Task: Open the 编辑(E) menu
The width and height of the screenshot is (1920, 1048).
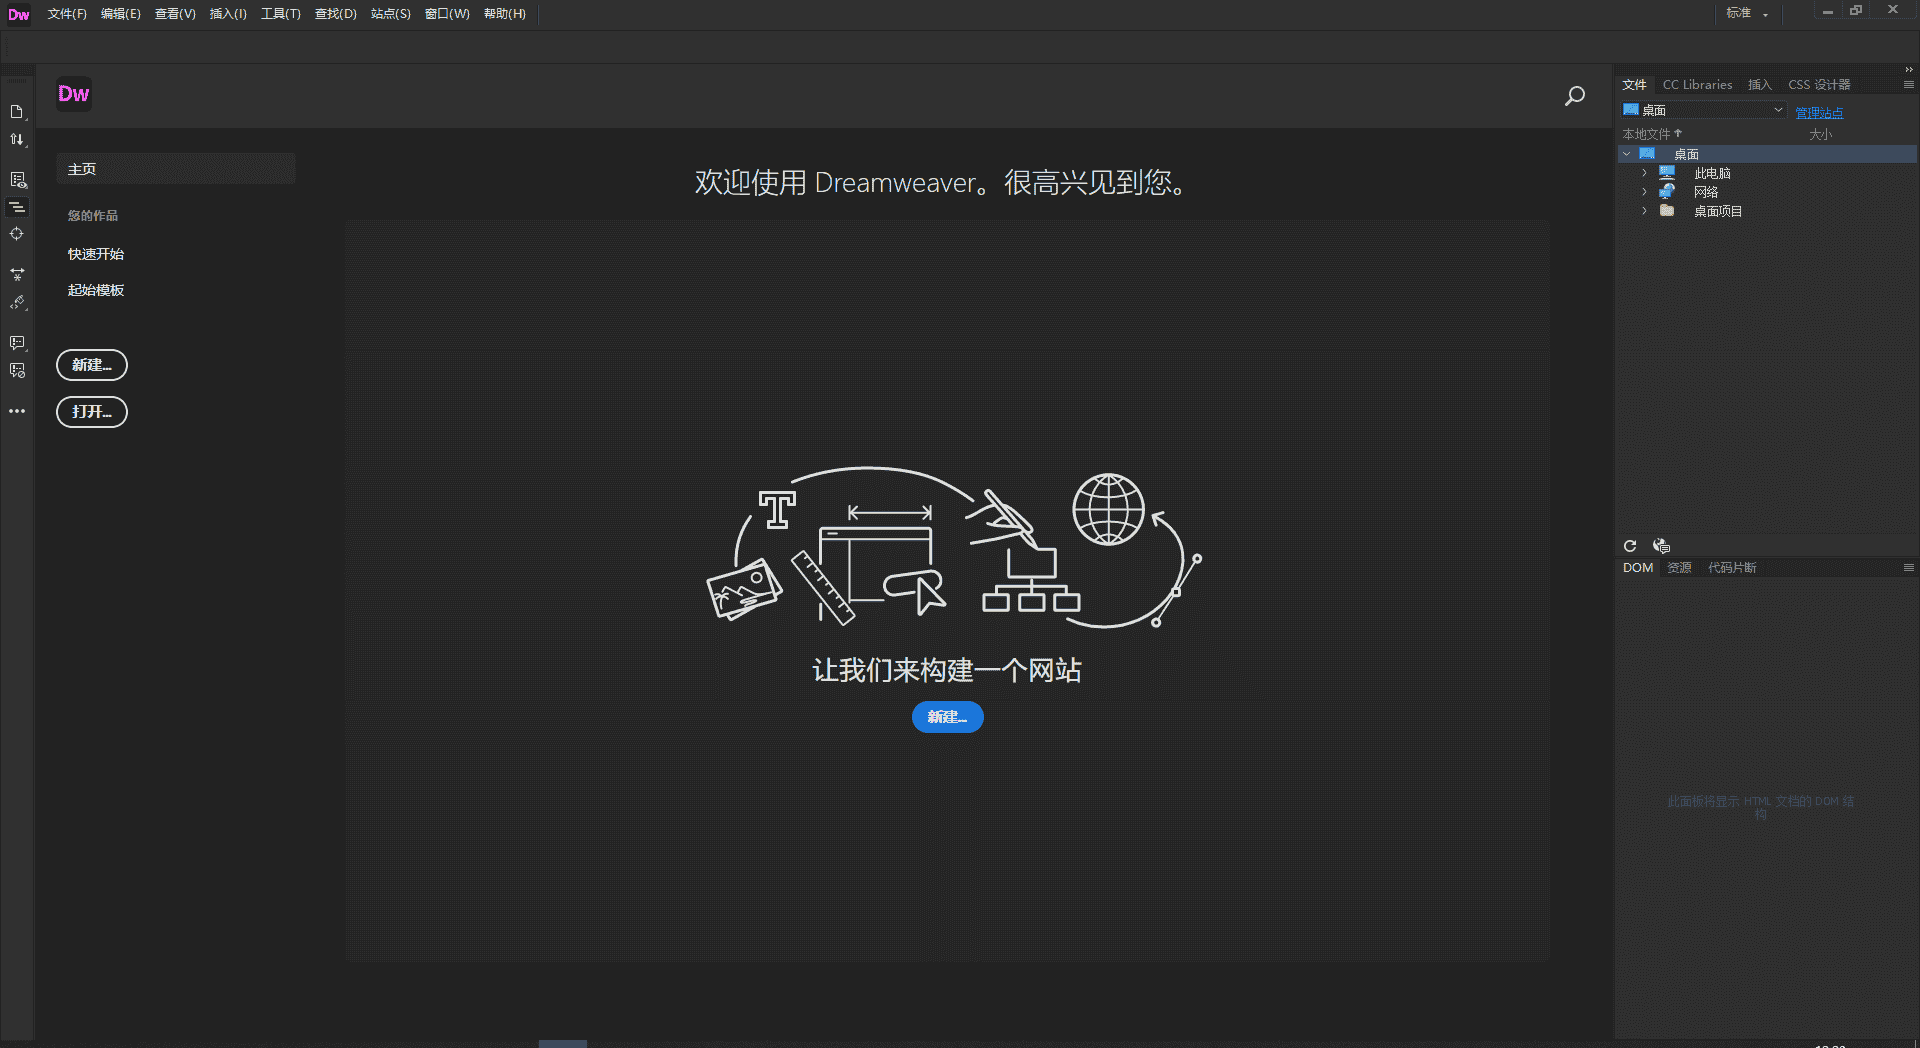Action: (121, 14)
